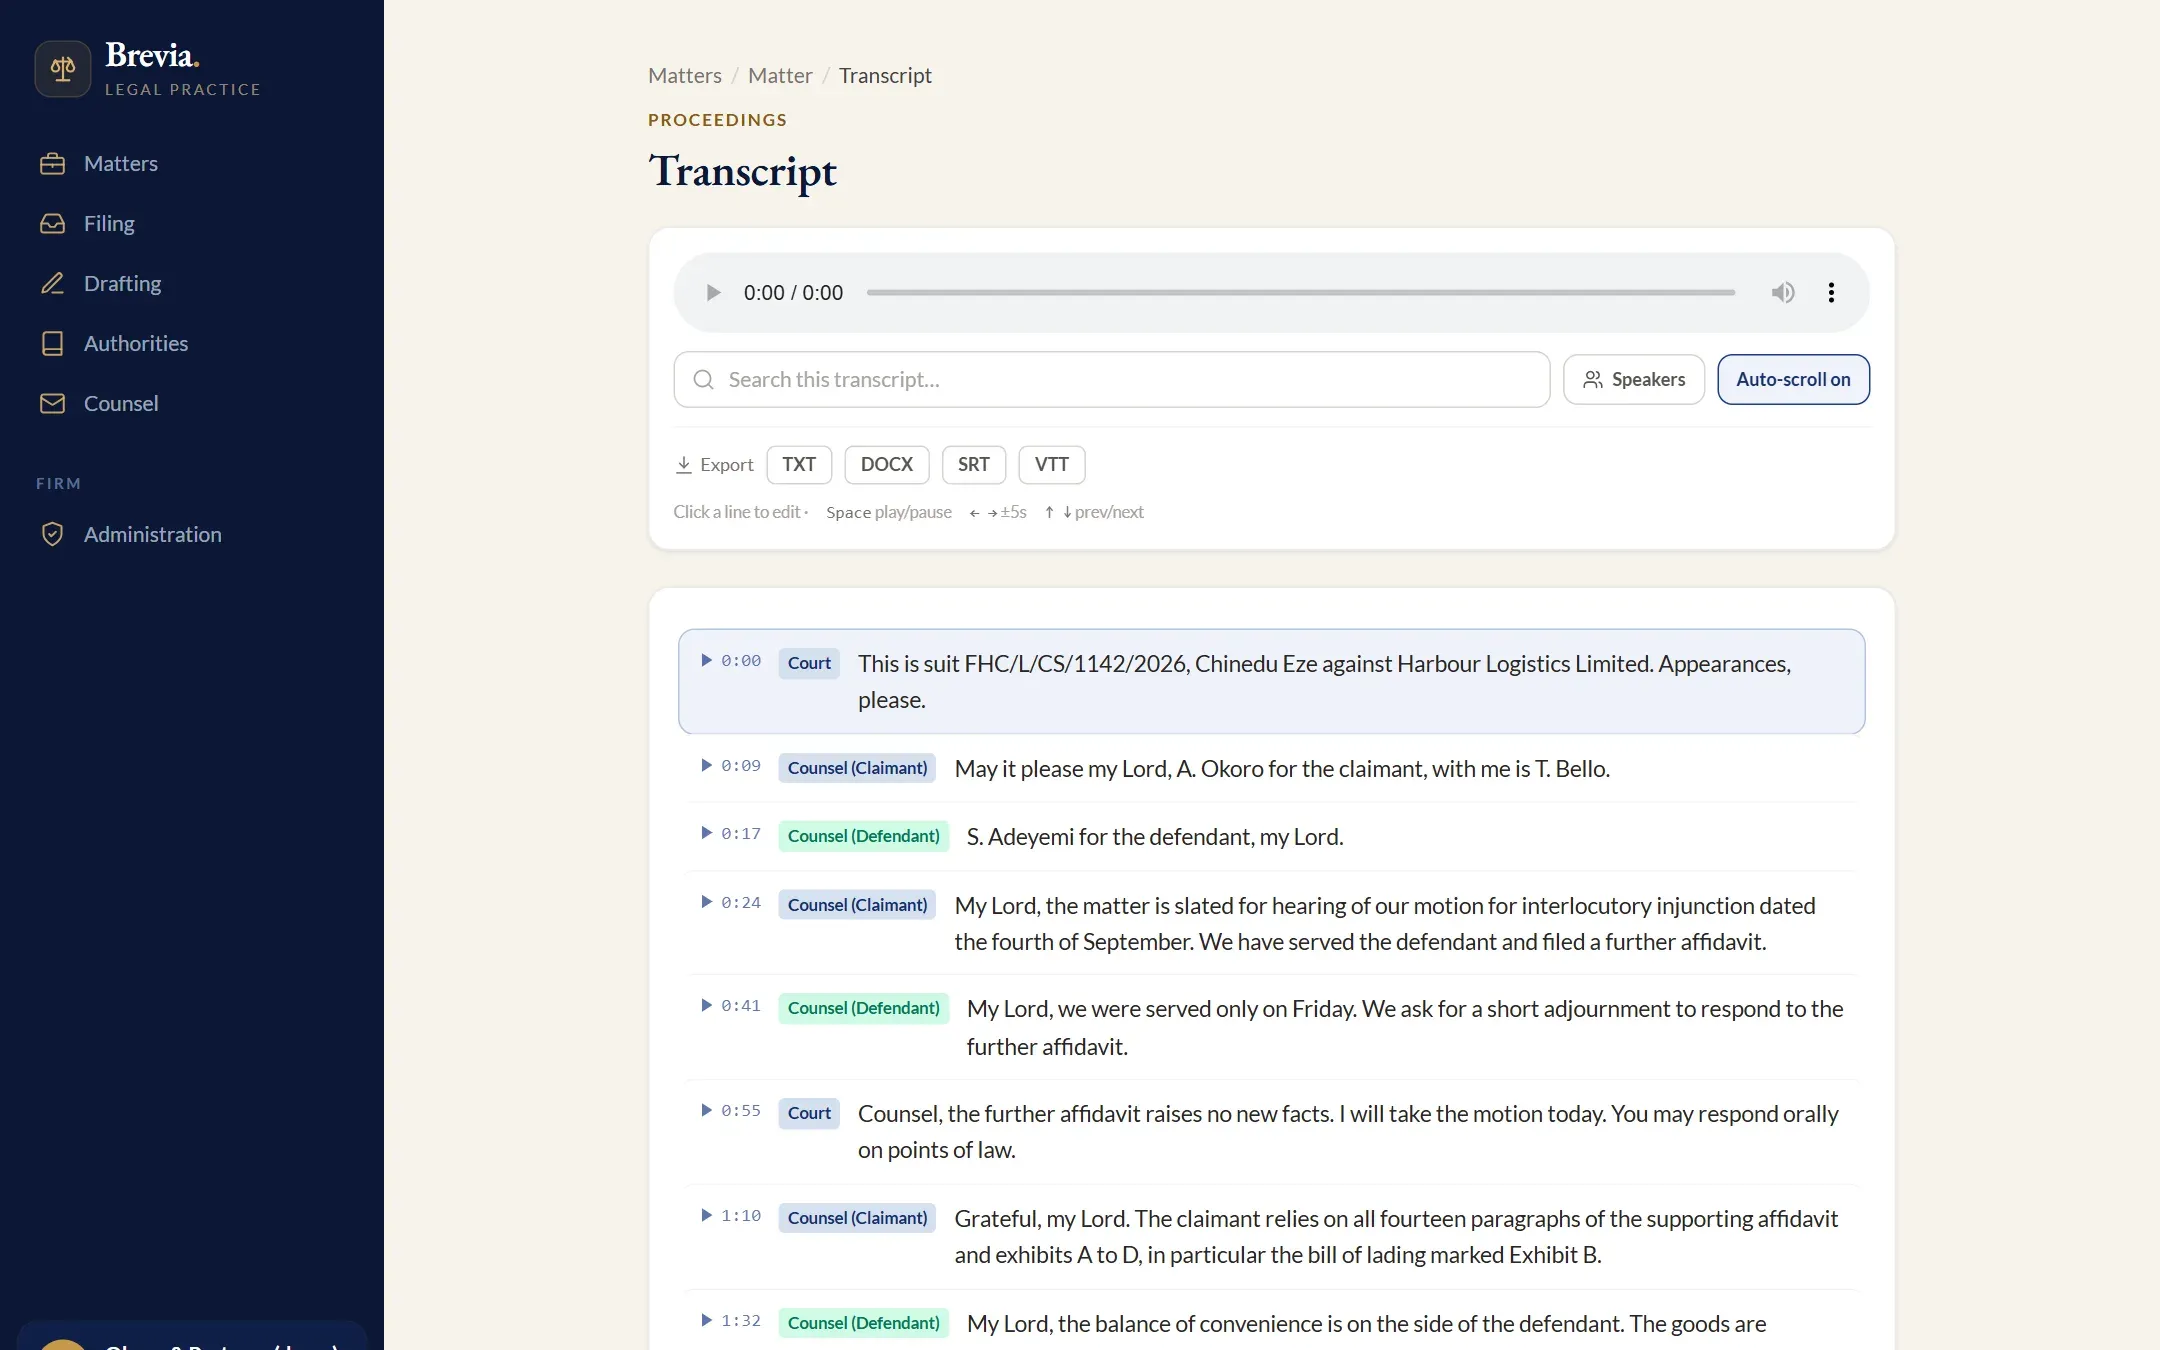Edit line about balance of convenience
The height and width of the screenshot is (1350, 2160).
point(1366,1324)
